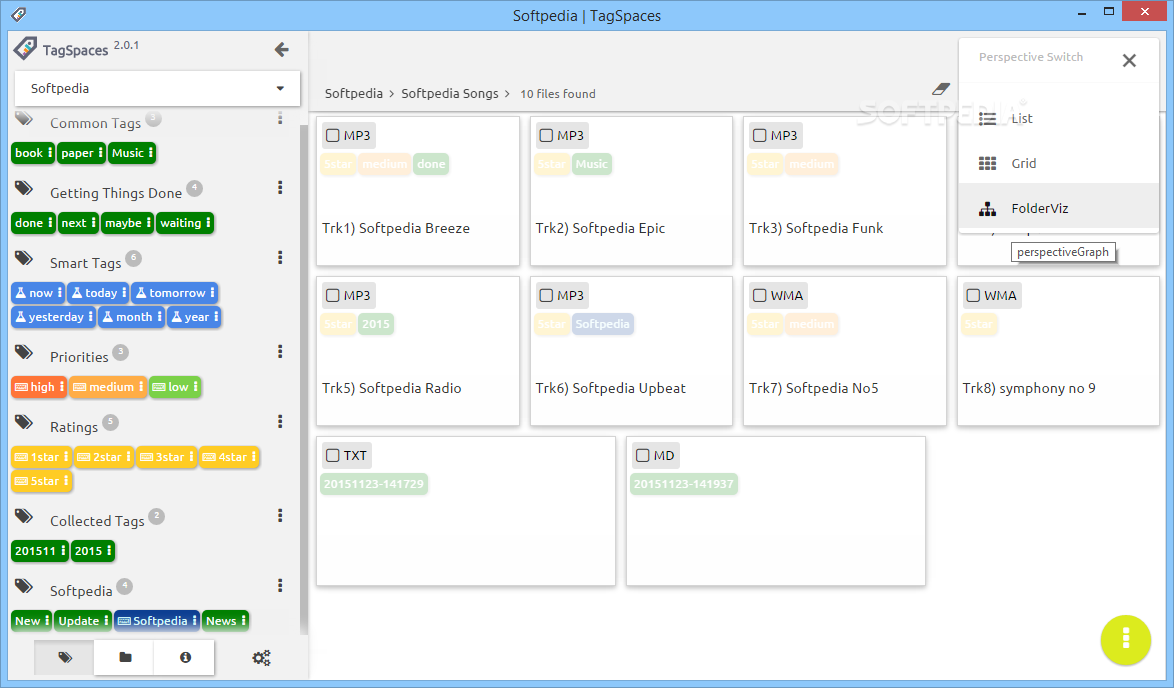Switch to the tags panel tab
Image resolution: width=1174 pixels, height=688 pixels.
(x=64, y=657)
